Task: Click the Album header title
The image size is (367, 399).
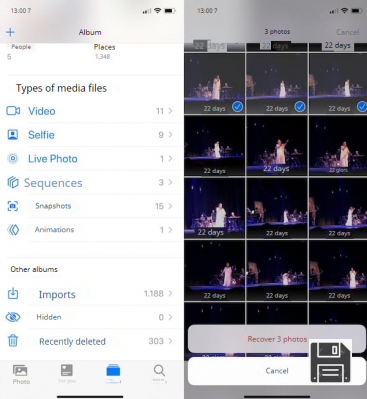Action: point(90,32)
